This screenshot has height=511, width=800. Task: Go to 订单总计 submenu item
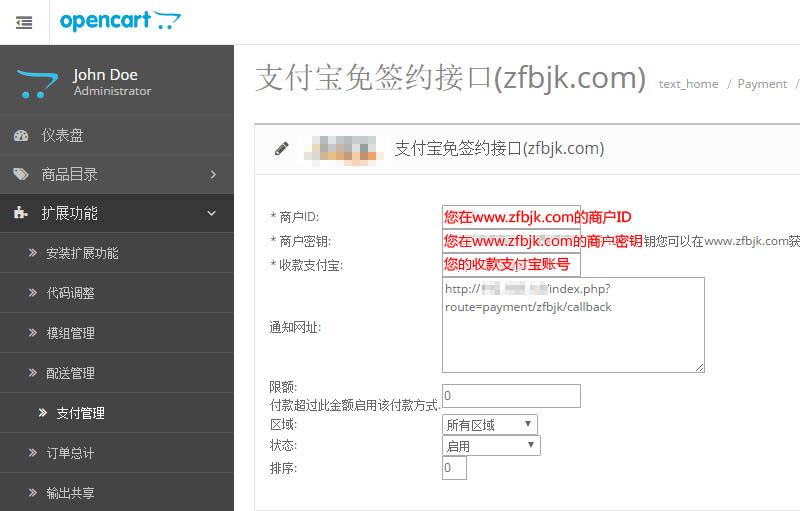[117, 453]
